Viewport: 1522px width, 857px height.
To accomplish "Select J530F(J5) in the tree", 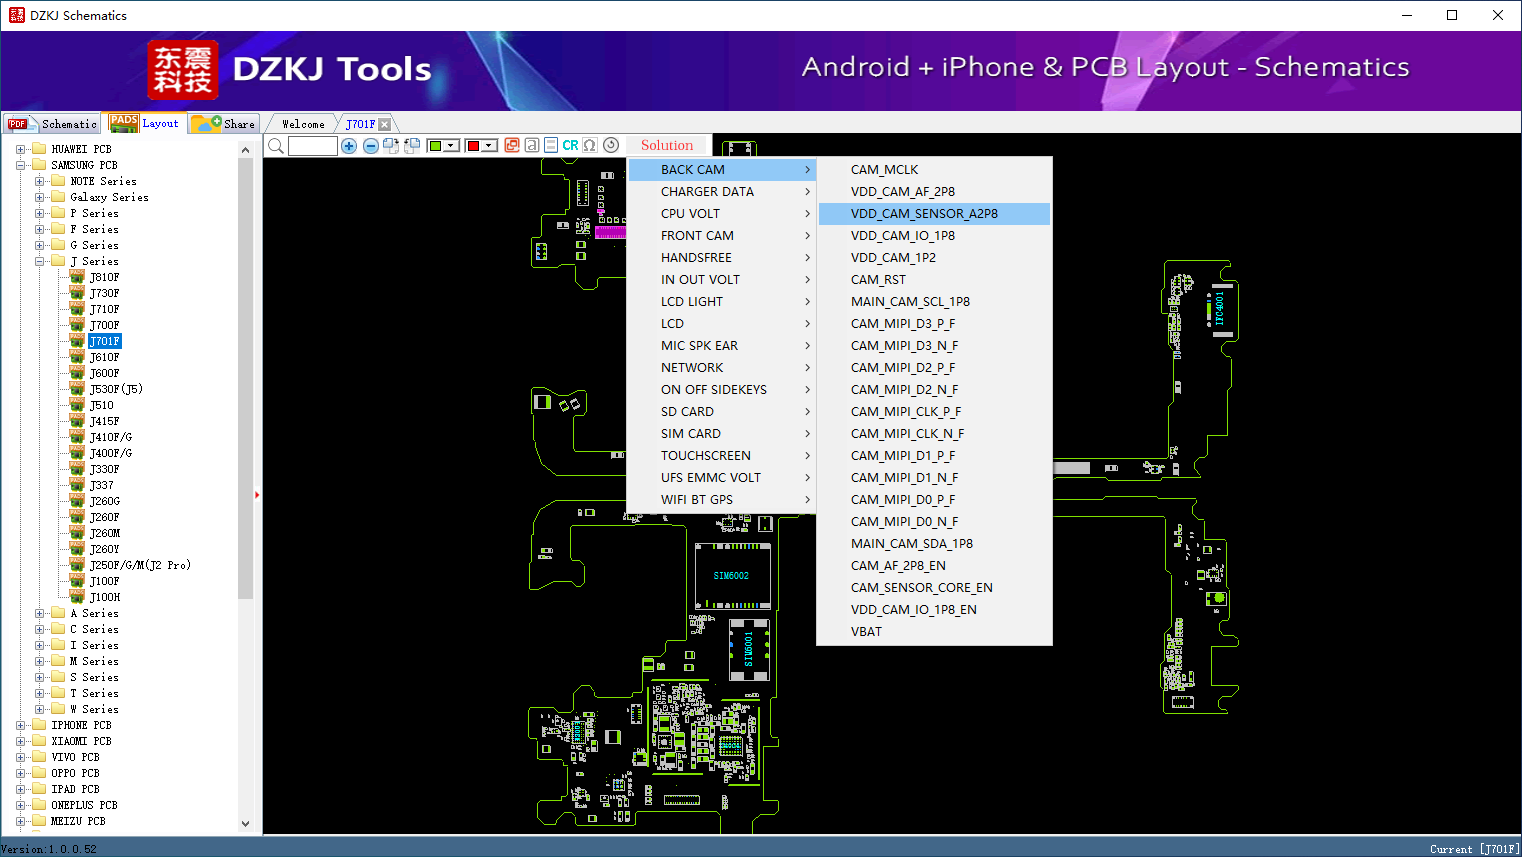I will 116,389.
